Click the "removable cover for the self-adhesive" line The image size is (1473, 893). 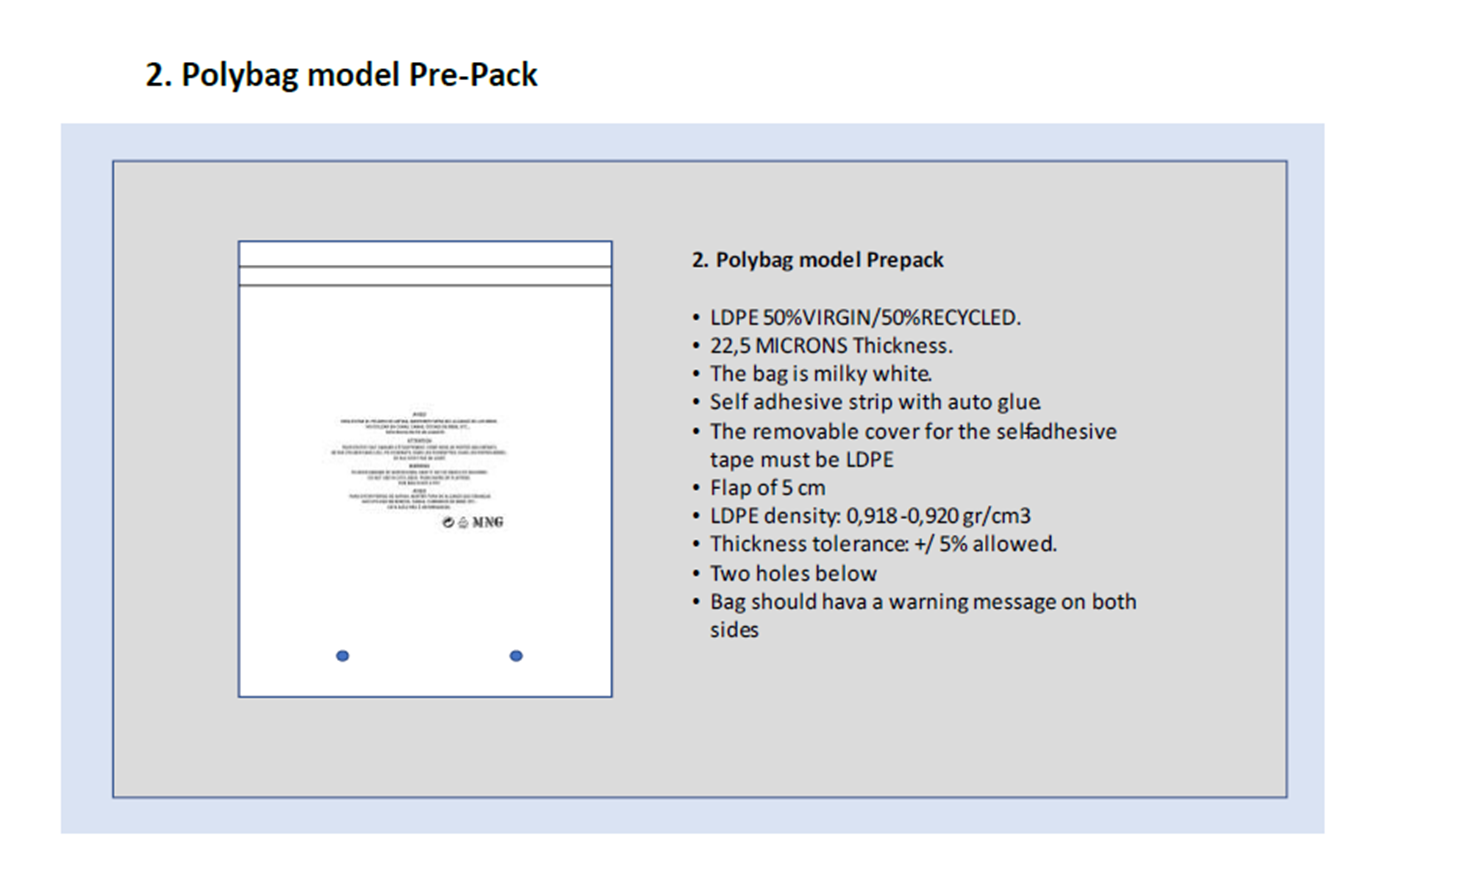[912, 432]
